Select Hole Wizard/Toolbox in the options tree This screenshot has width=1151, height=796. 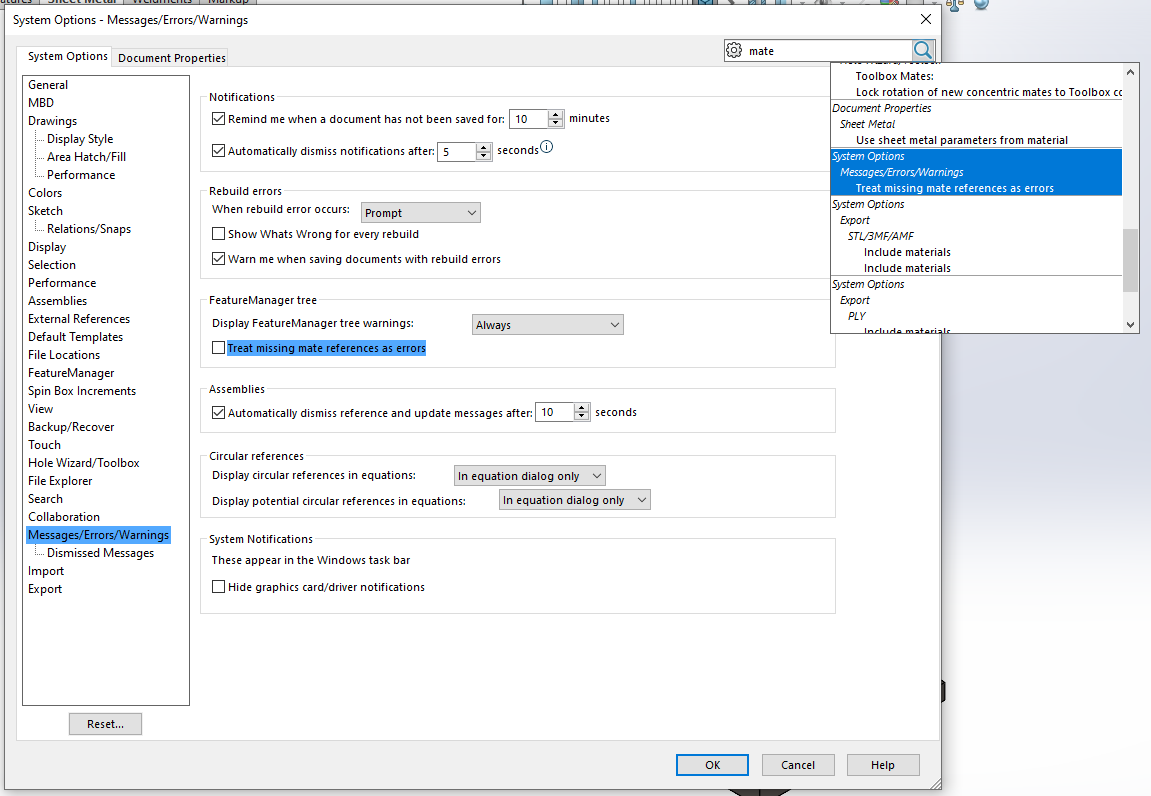coord(84,463)
